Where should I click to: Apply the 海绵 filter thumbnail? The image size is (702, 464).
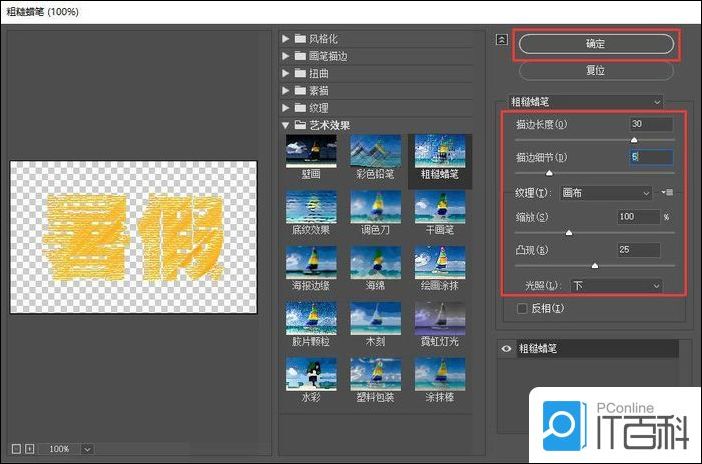375,263
